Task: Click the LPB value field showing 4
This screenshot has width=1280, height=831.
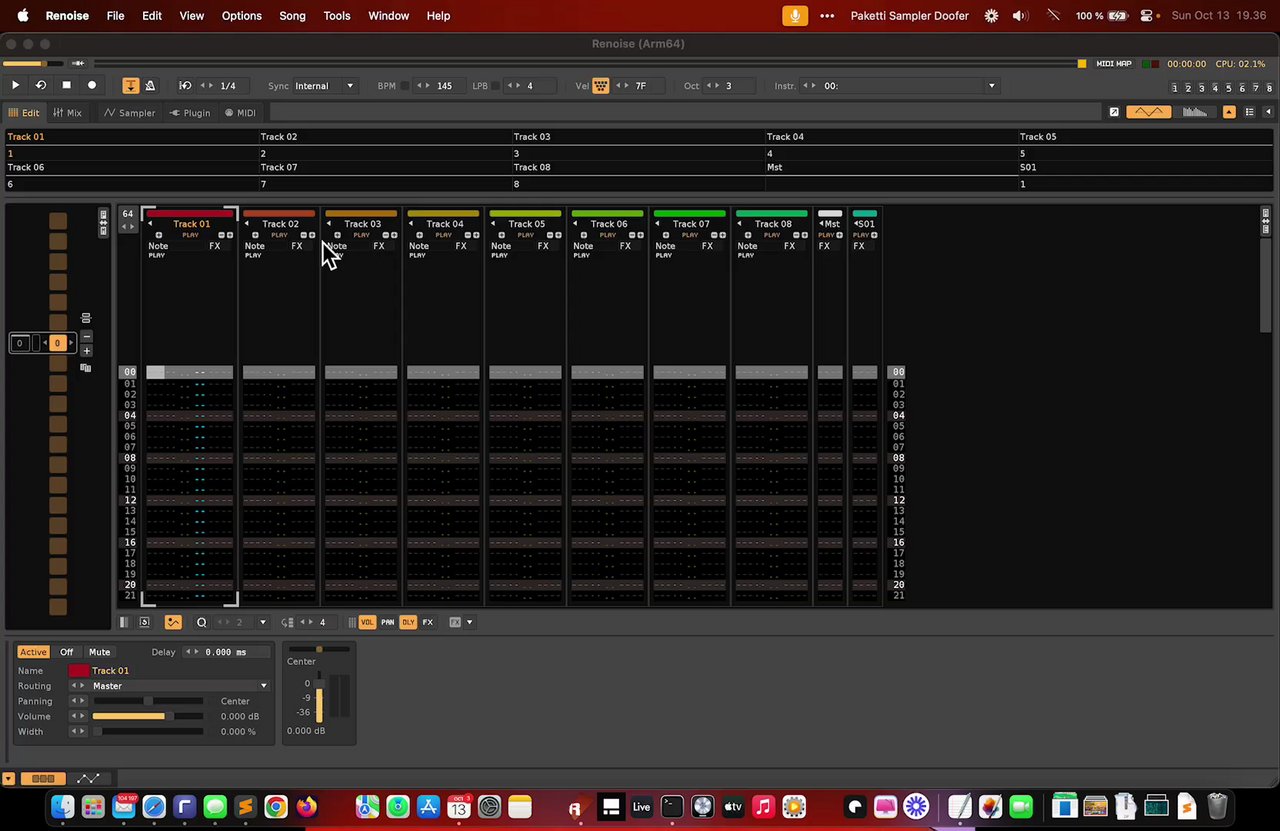Action: [x=530, y=86]
